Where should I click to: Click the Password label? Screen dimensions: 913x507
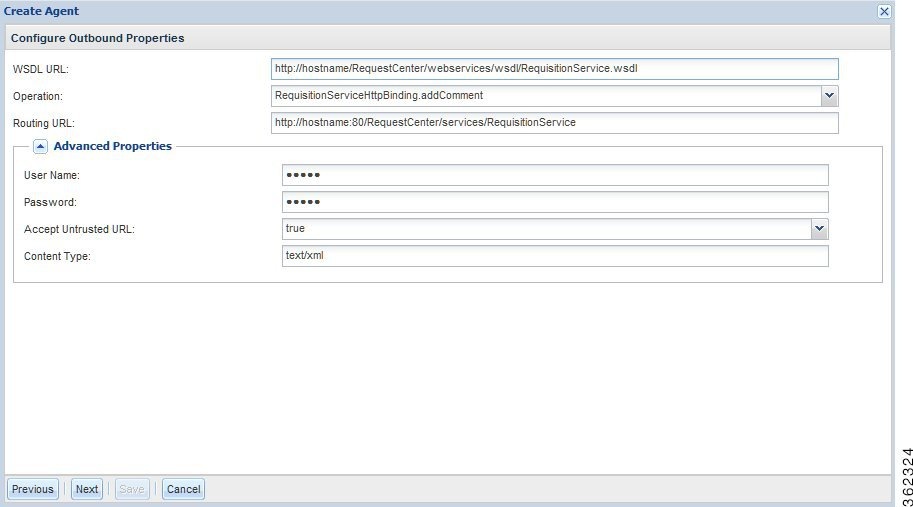[50, 202]
